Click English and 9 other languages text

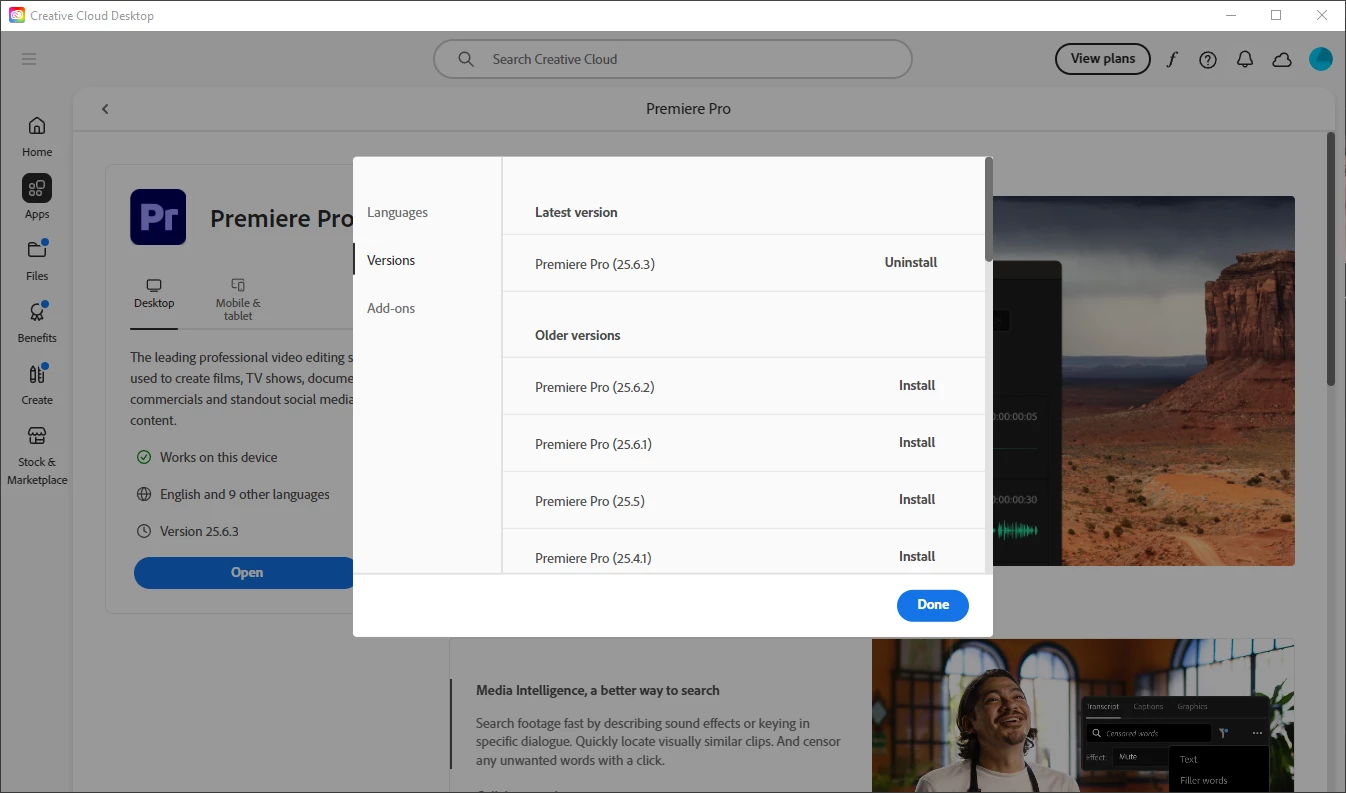[245, 494]
